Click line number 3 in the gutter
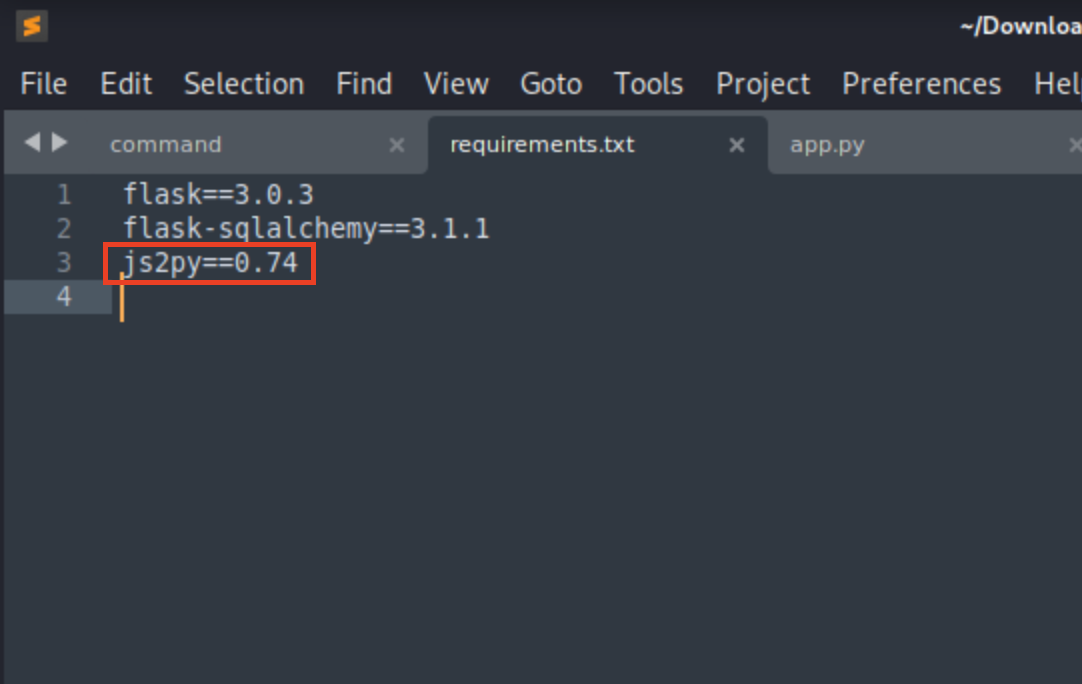 click(63, 262)
